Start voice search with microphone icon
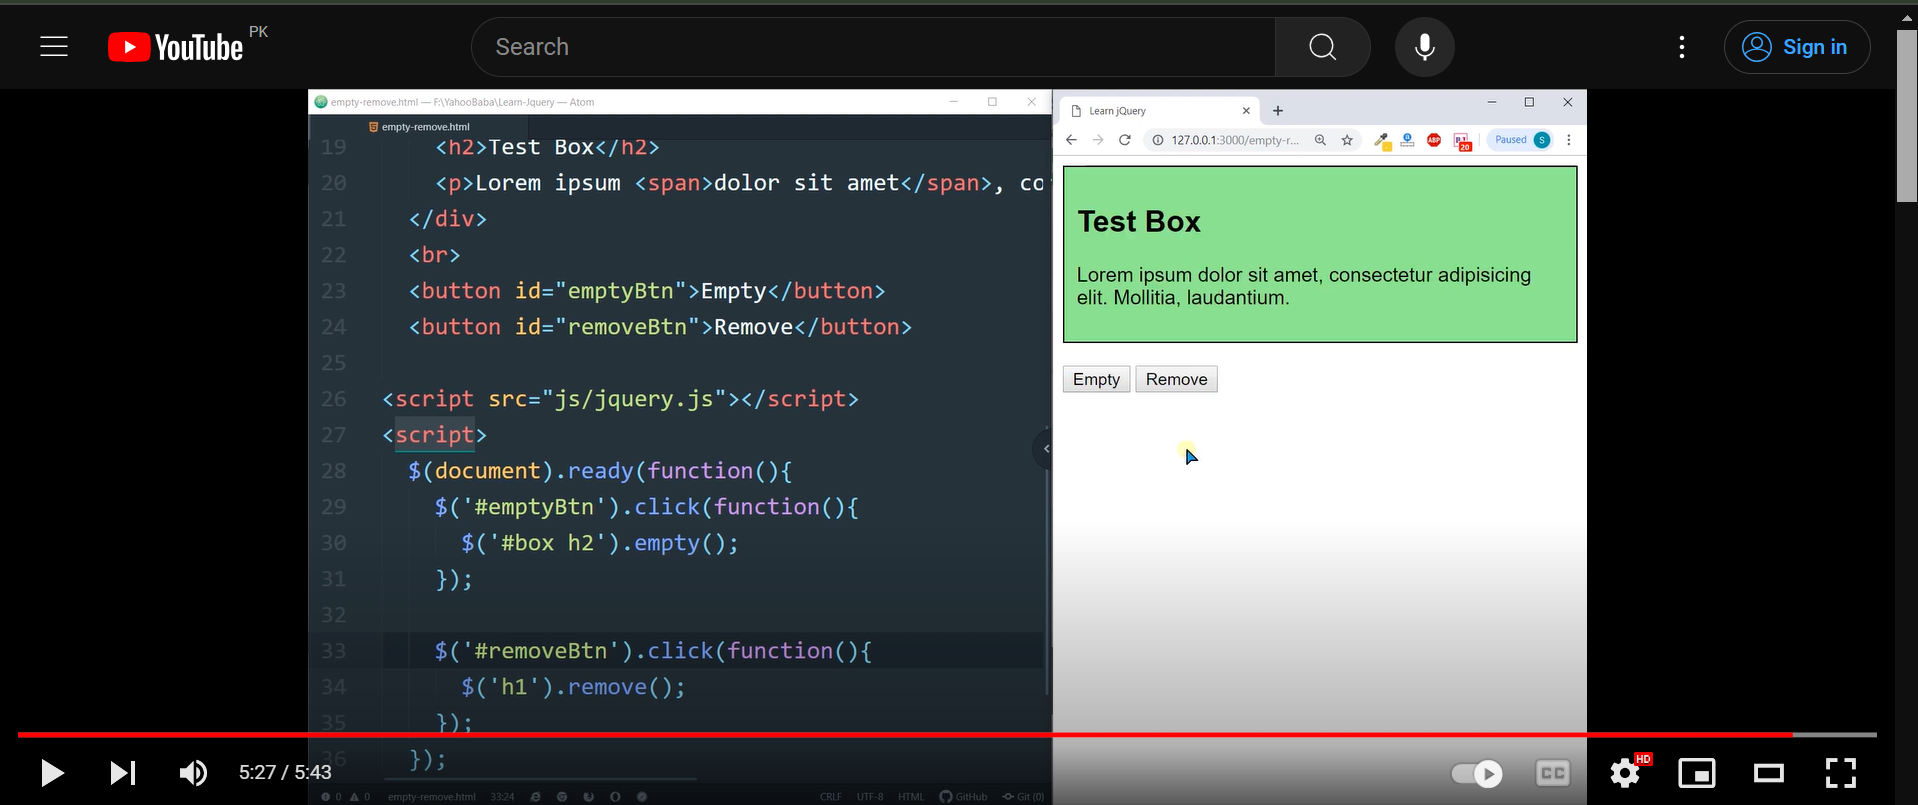The image size is (1918, 805). click(x=1424, y=47)
